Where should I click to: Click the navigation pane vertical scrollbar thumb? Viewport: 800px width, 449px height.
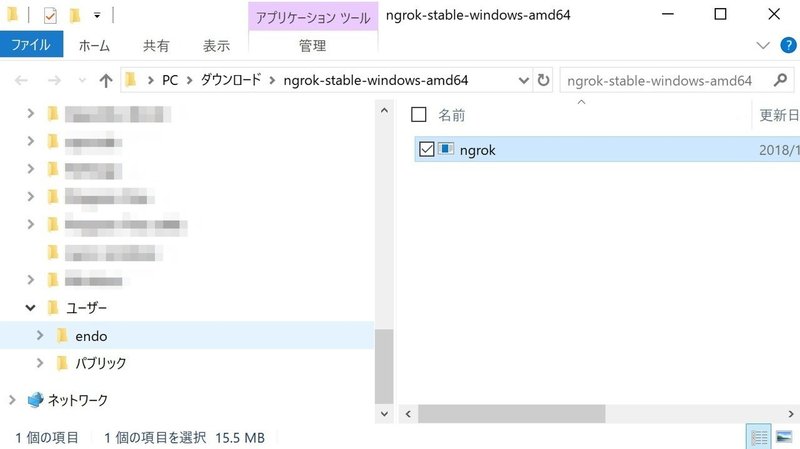tap(384, 366)
